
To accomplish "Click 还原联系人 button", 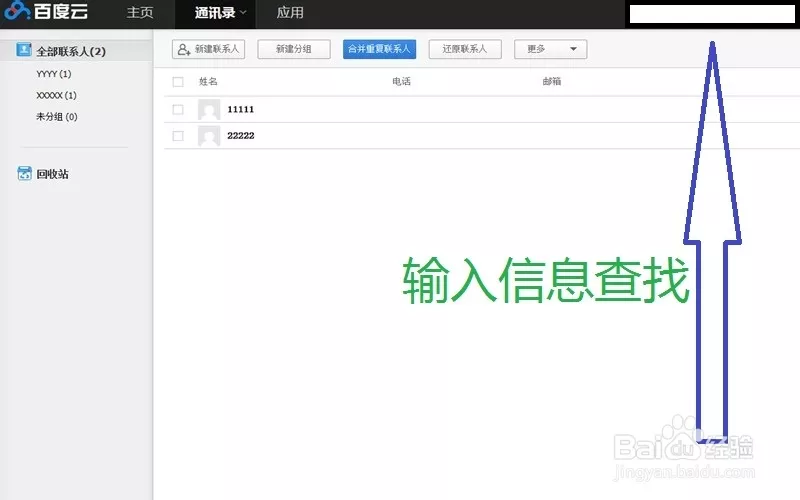I will 465,49.
